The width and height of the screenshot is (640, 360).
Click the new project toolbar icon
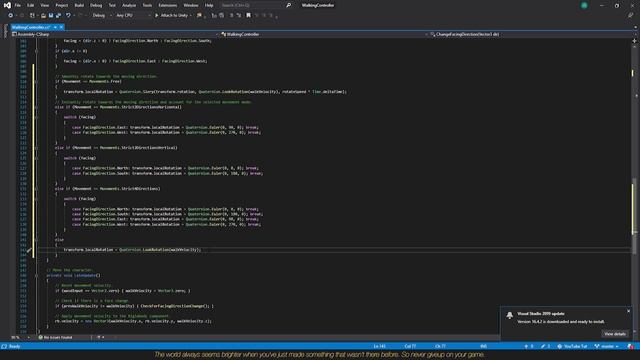point(32,16)
